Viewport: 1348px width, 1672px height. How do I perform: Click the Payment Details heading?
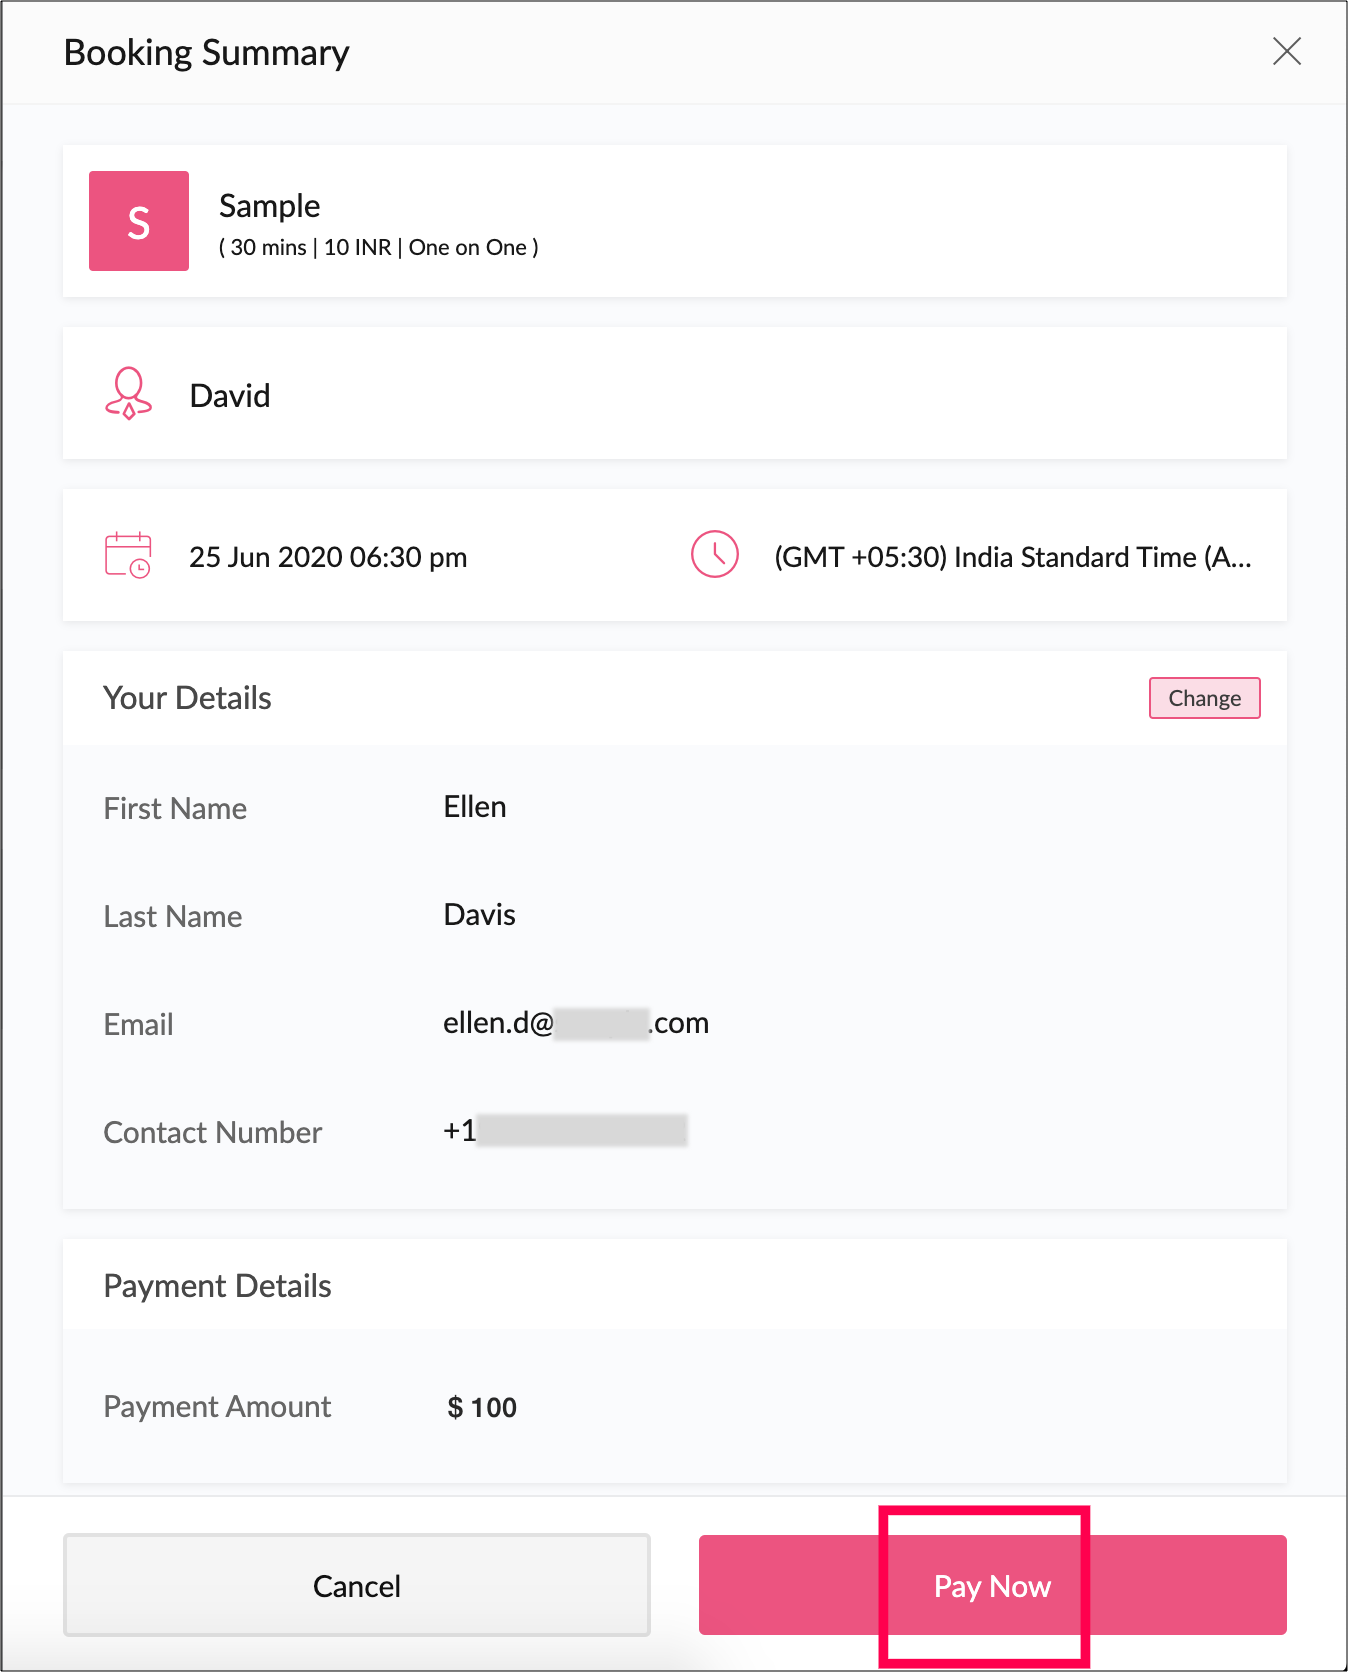pyautogui.click(x=218, y=1286)
